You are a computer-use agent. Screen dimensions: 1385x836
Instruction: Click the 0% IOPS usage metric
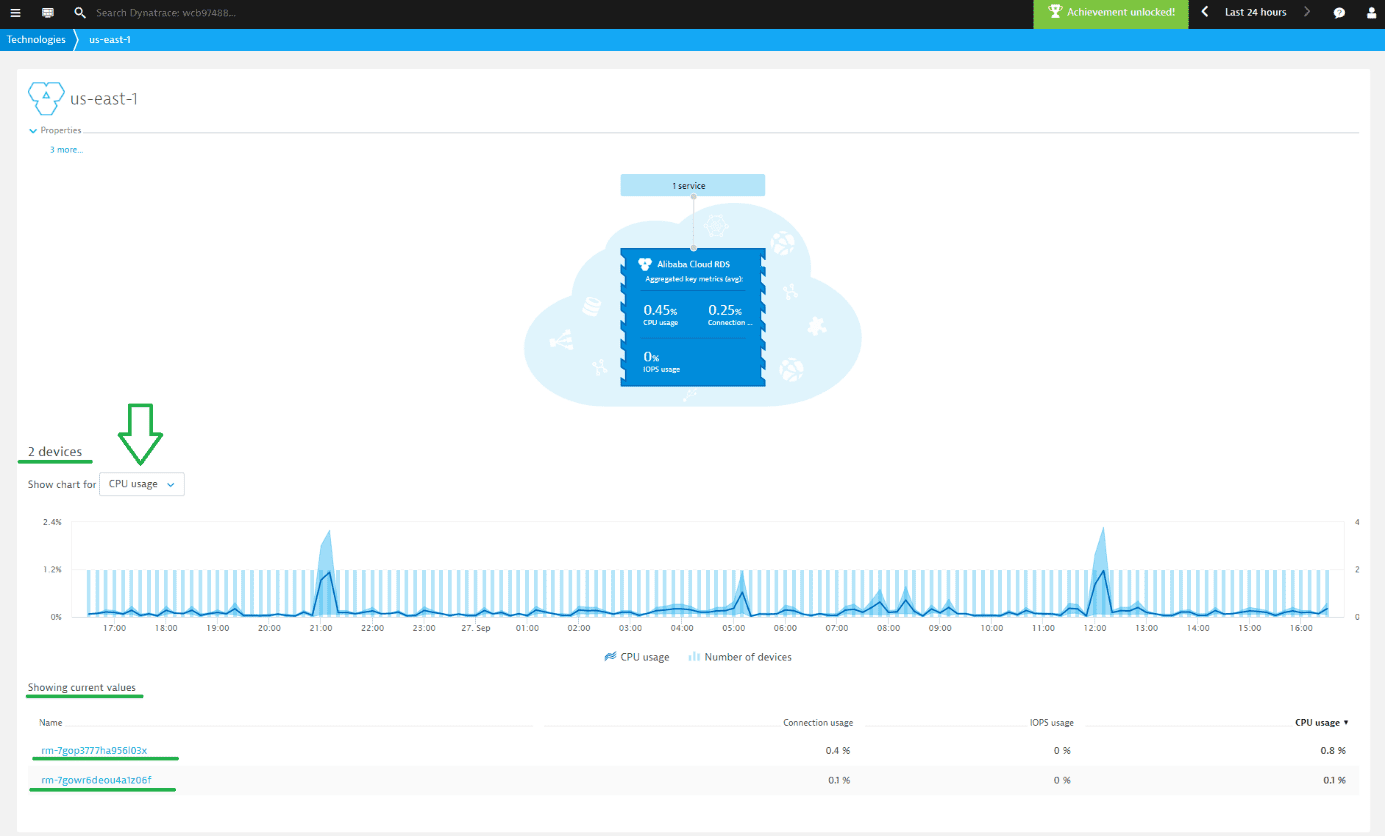(661, 361)
